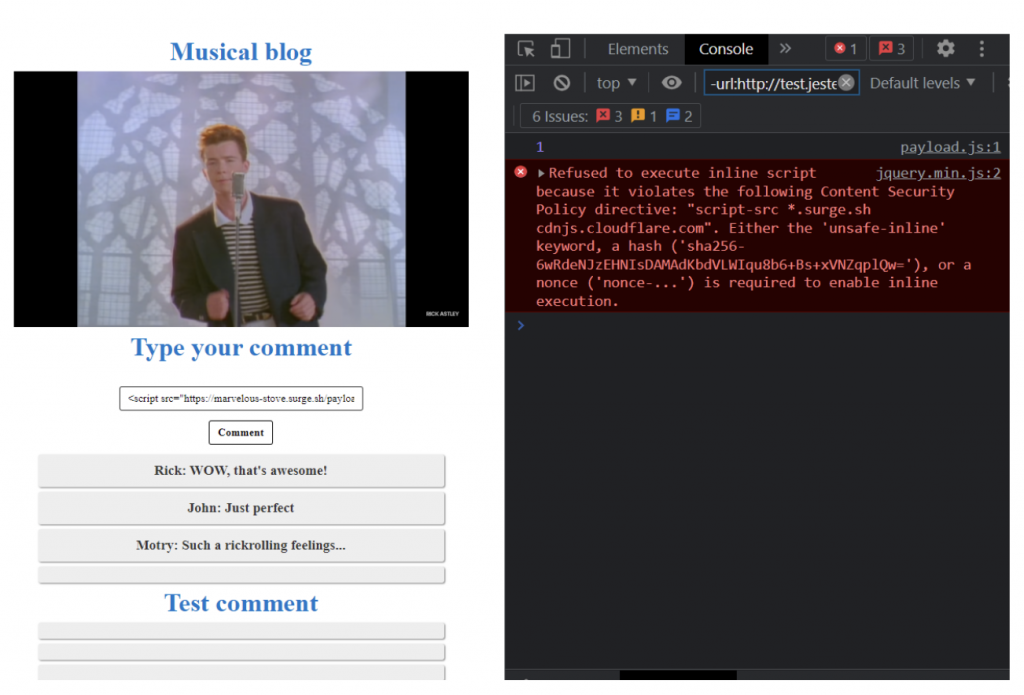
Task: Toggle the device toolbar icon
Action: [560, 48]
